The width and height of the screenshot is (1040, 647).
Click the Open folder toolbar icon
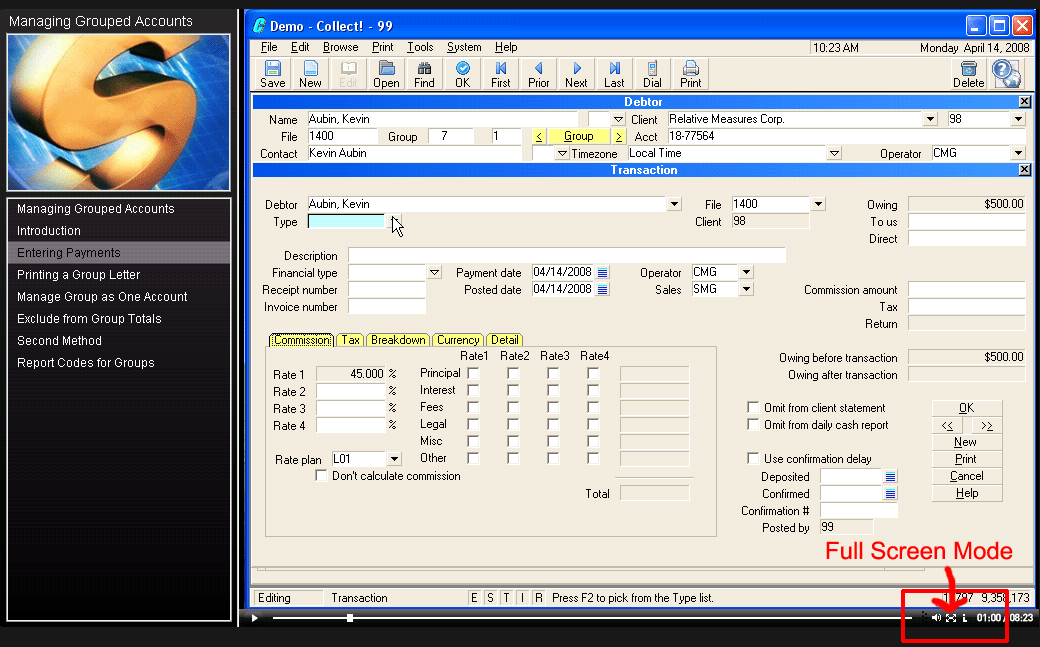[x=386, y=74]
